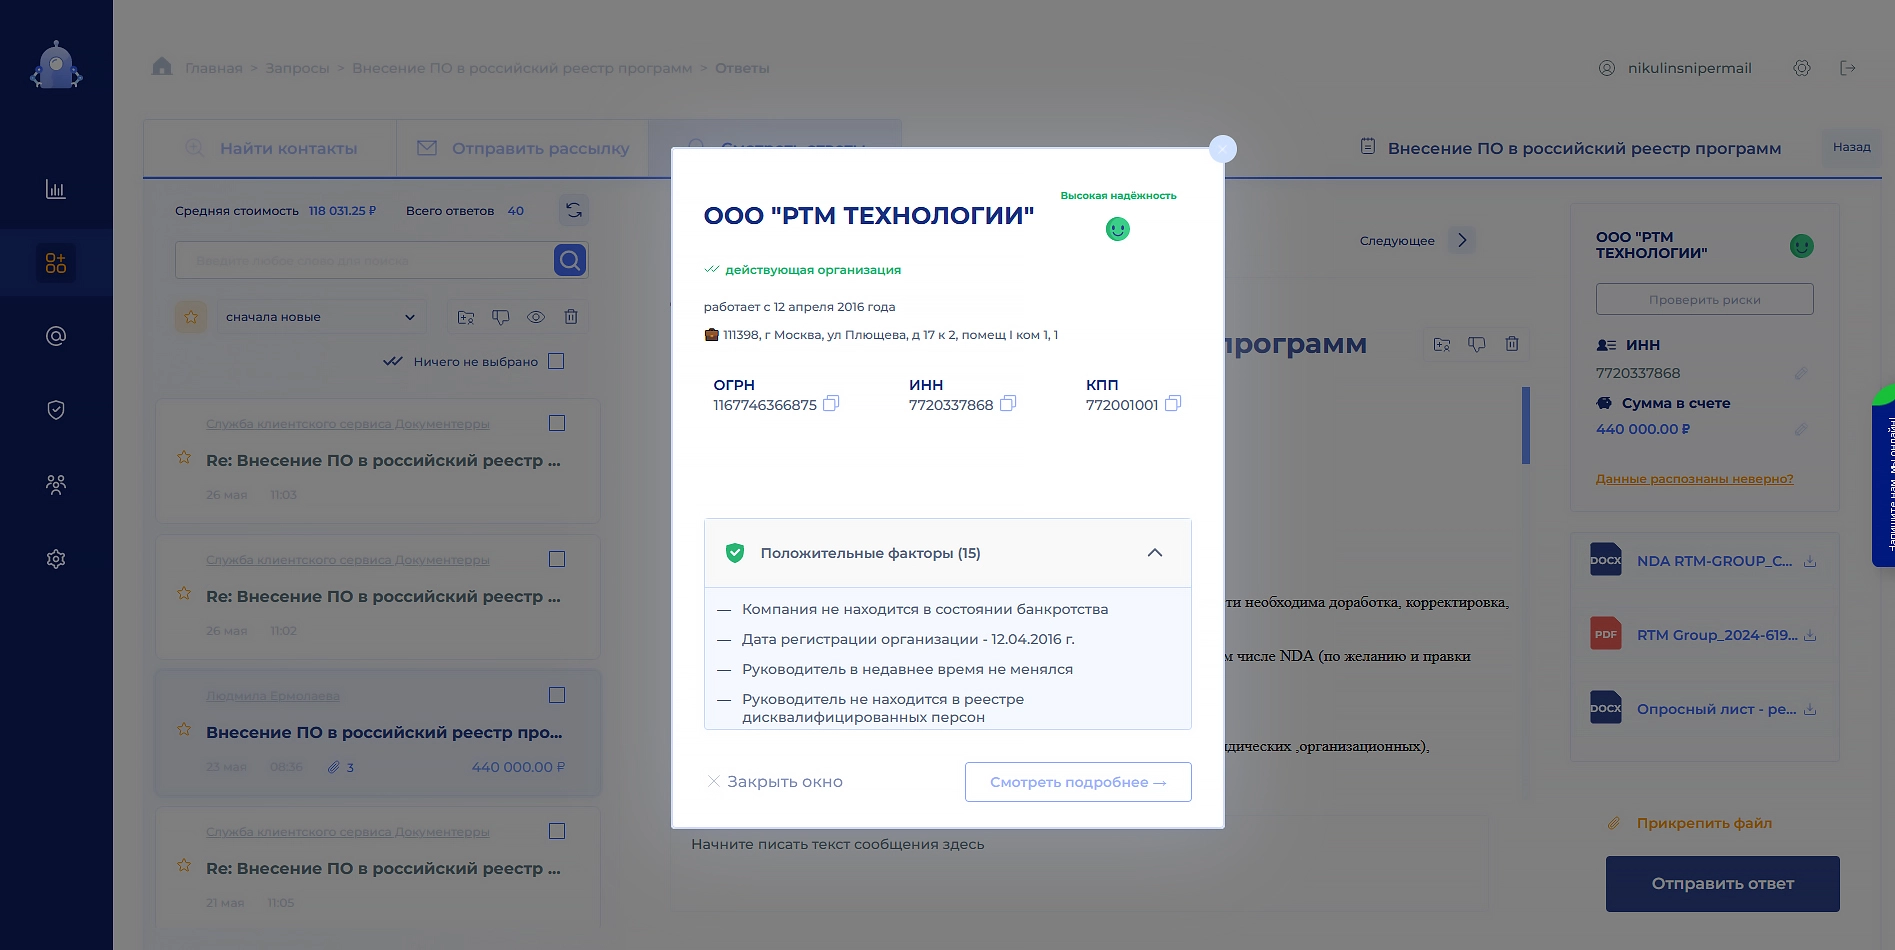Click thumbs-down icon in list toolbar
Image resolution: width=1895 pixels, height=950 pixels.
[501, 317]
